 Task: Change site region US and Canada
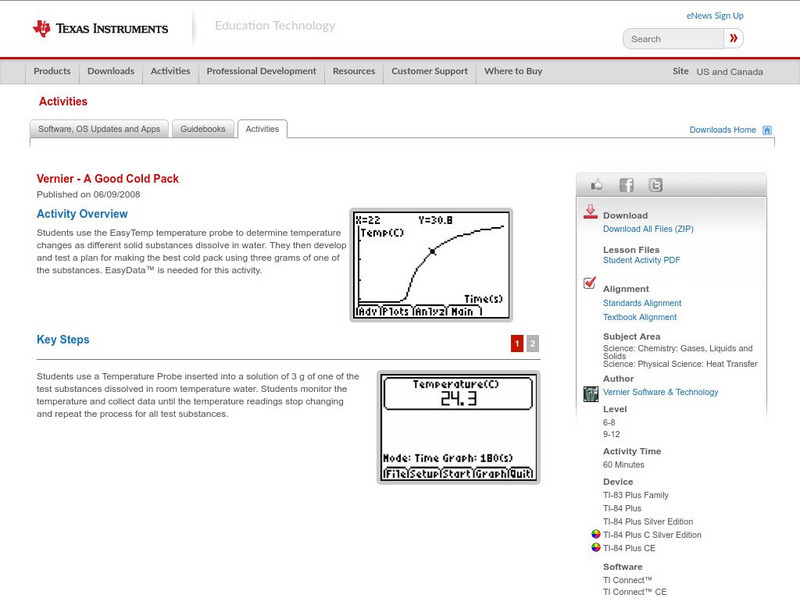[730, 72]
